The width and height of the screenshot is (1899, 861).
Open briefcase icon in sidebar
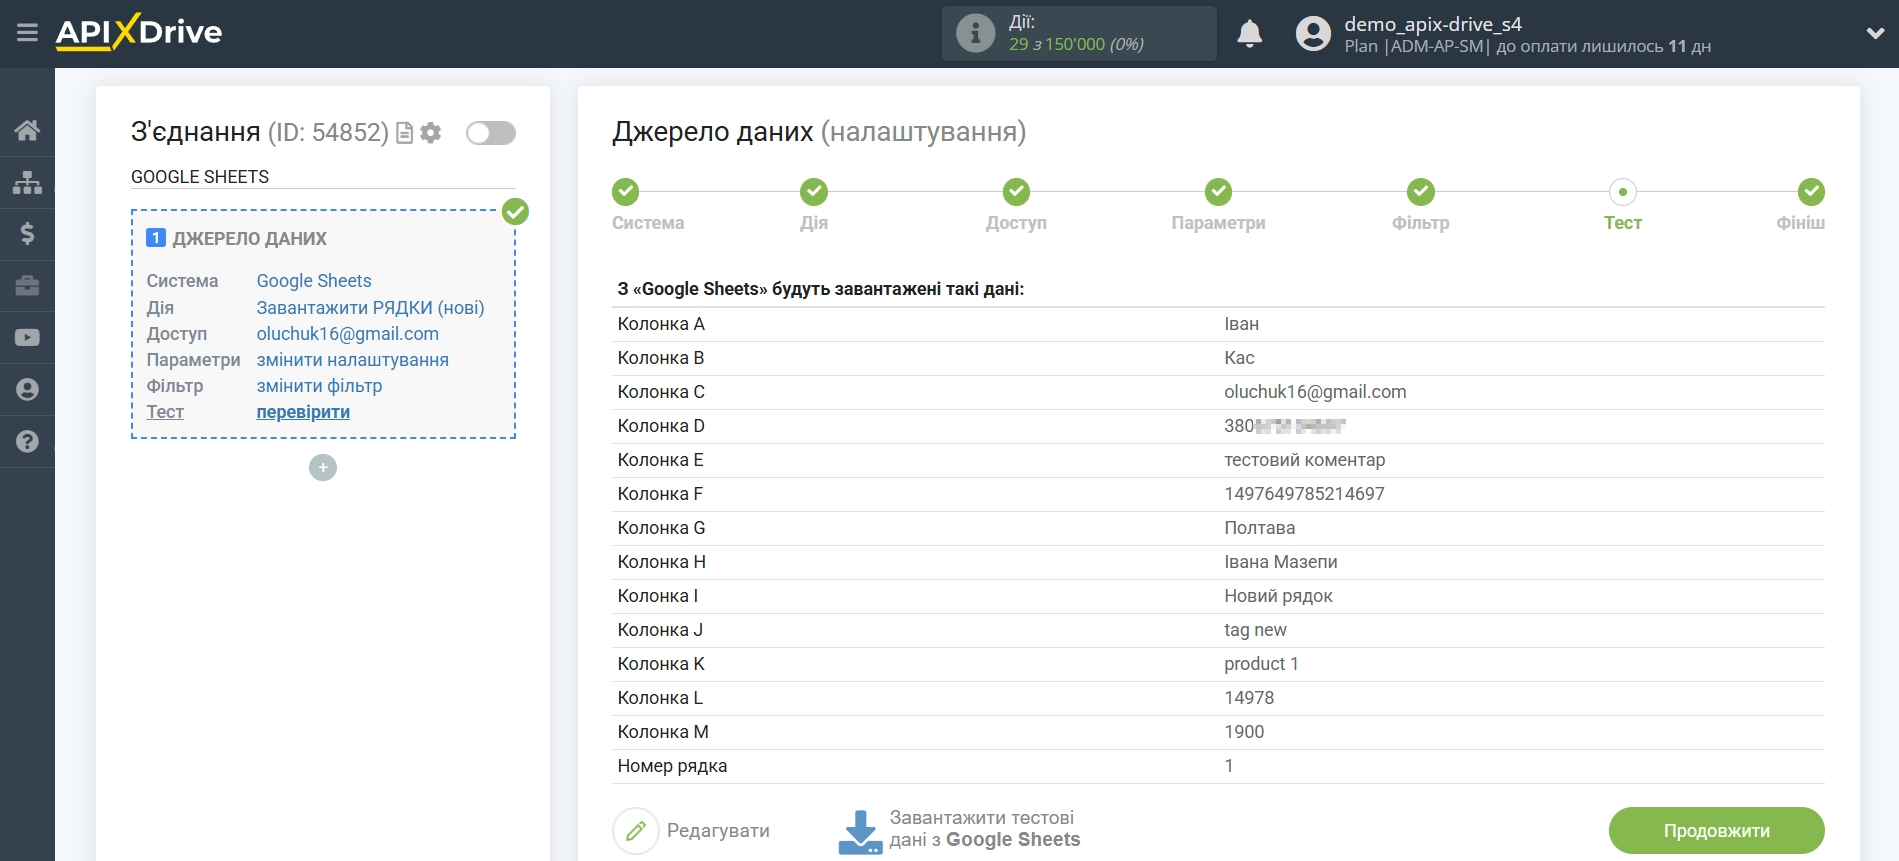click(x=27, y=286)
